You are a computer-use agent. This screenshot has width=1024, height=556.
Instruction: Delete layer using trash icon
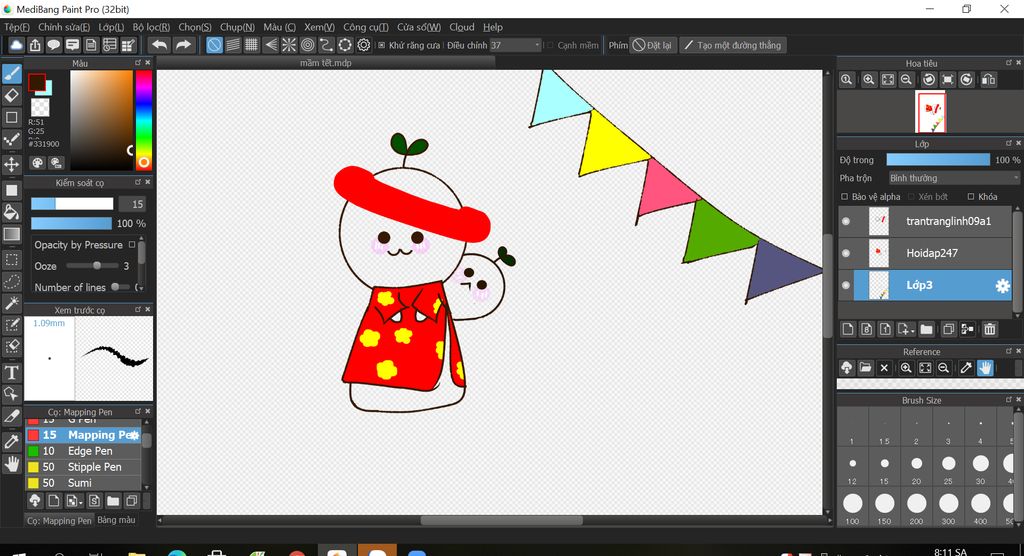pos(990,329)
